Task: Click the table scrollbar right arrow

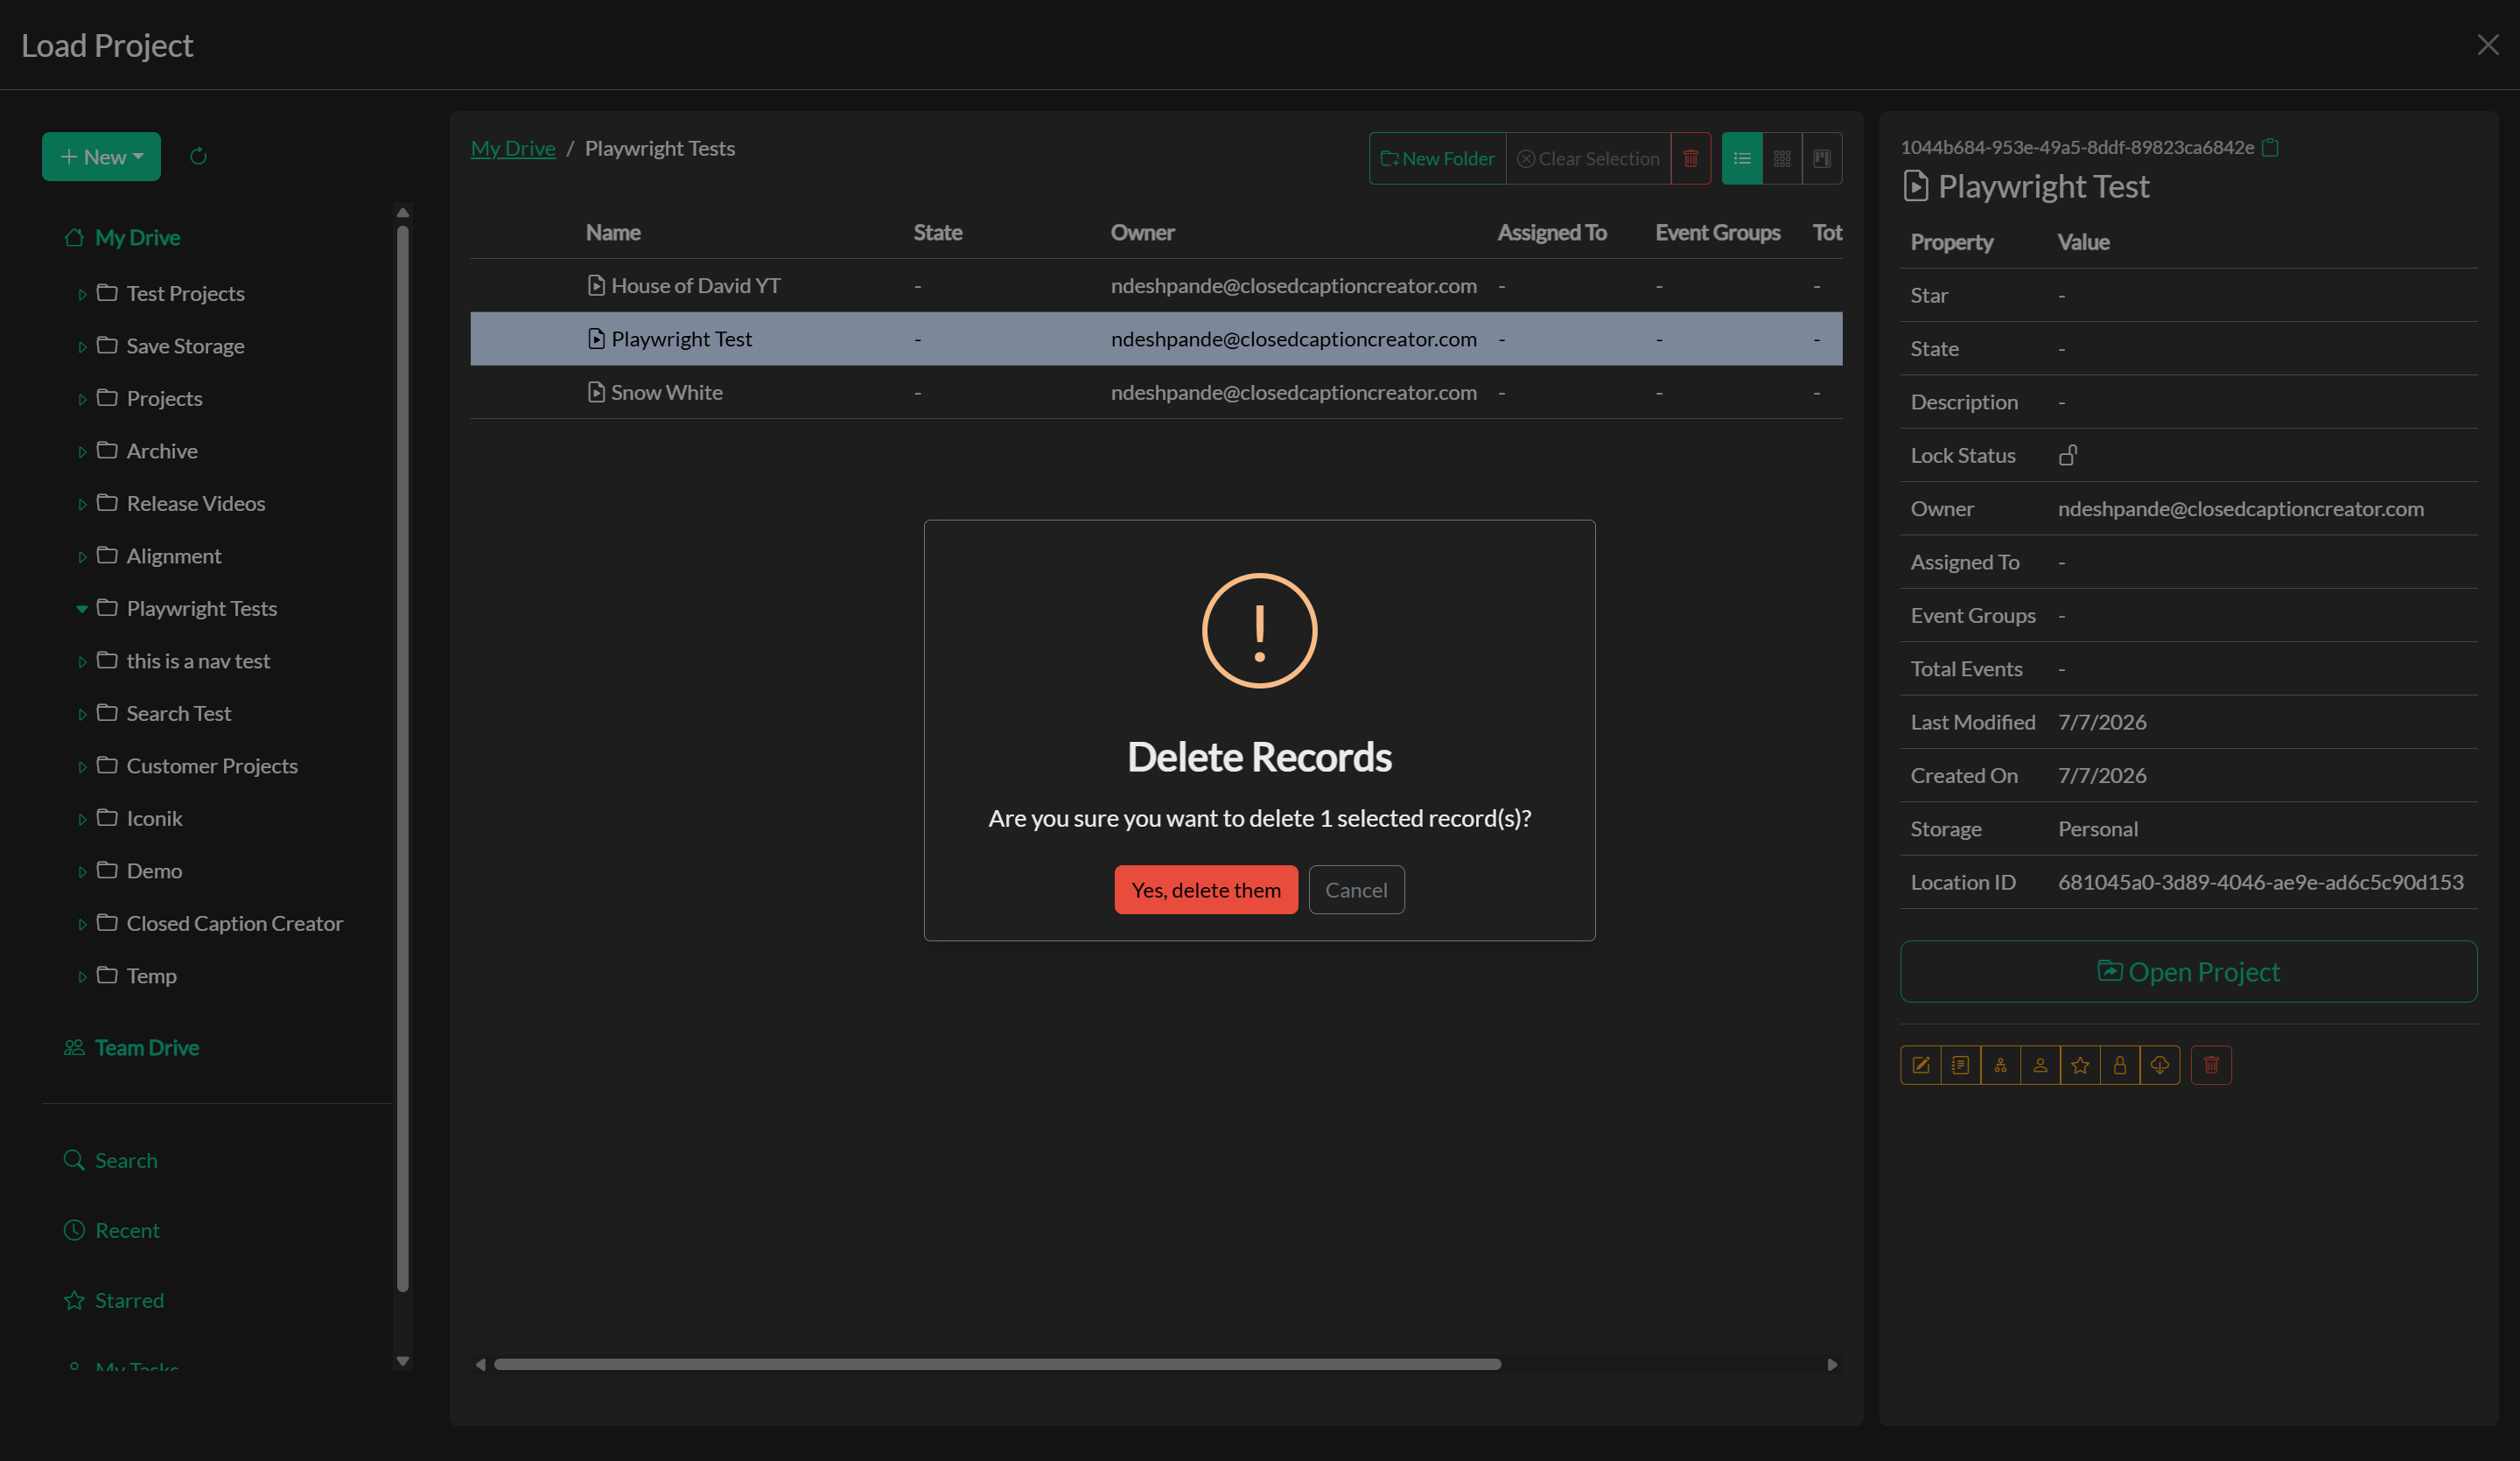Action: tap(1832, 1364)
